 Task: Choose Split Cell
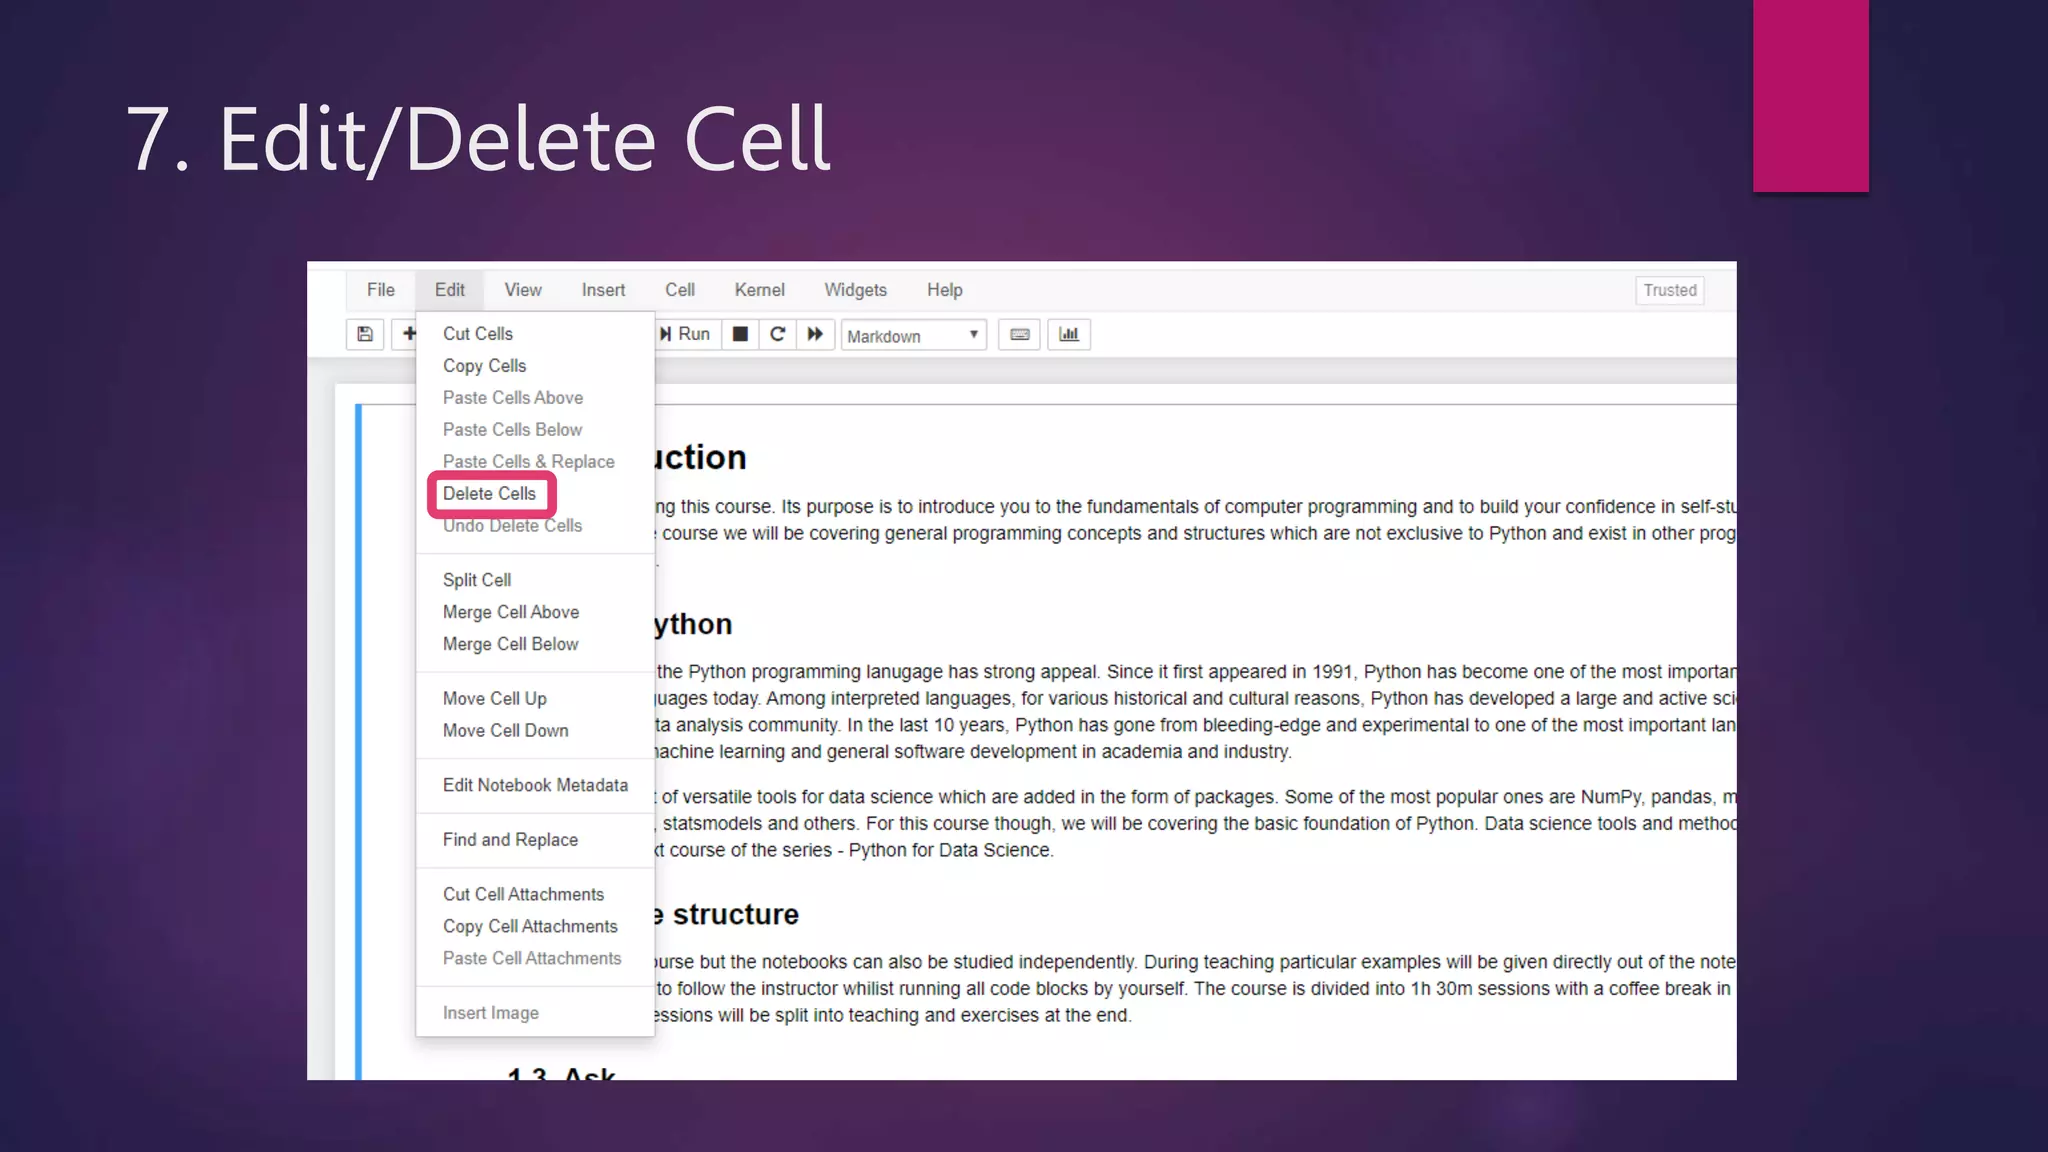point(535,580)
